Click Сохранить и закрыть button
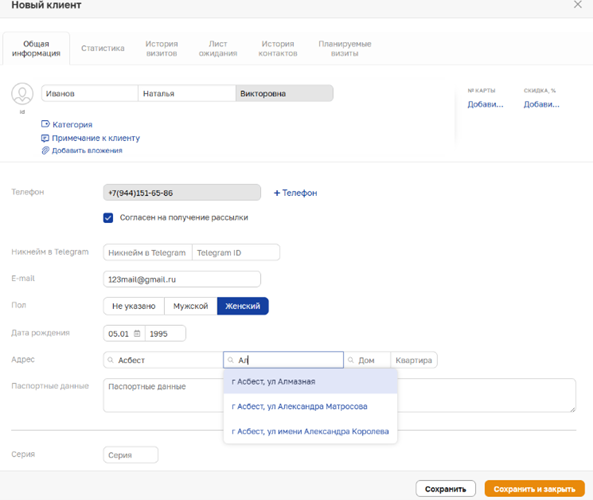The image size is (593, 500). click(x=534, y=489)
